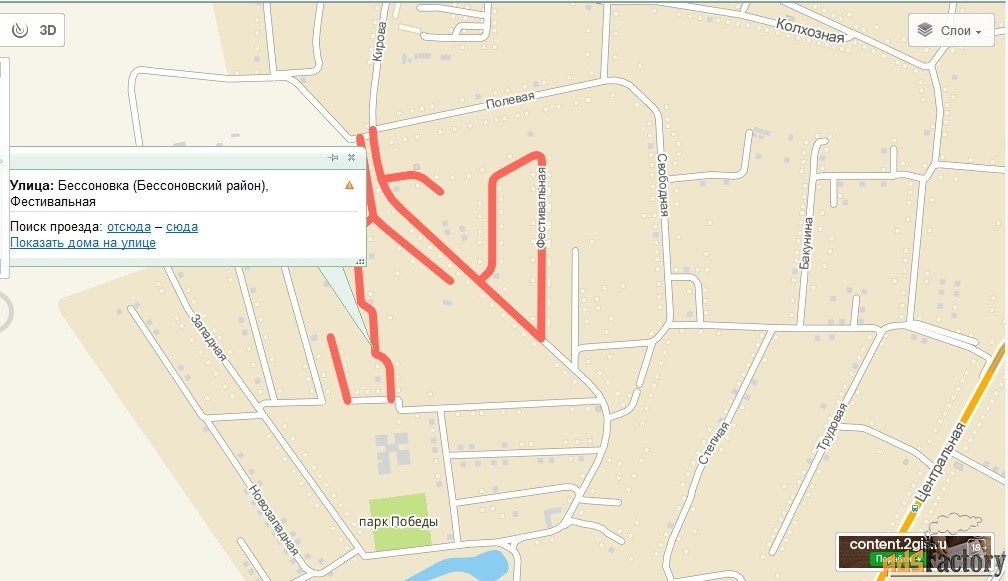Close the Фестивальная street info popup
1008x581 pixels.
click(352, 157)
